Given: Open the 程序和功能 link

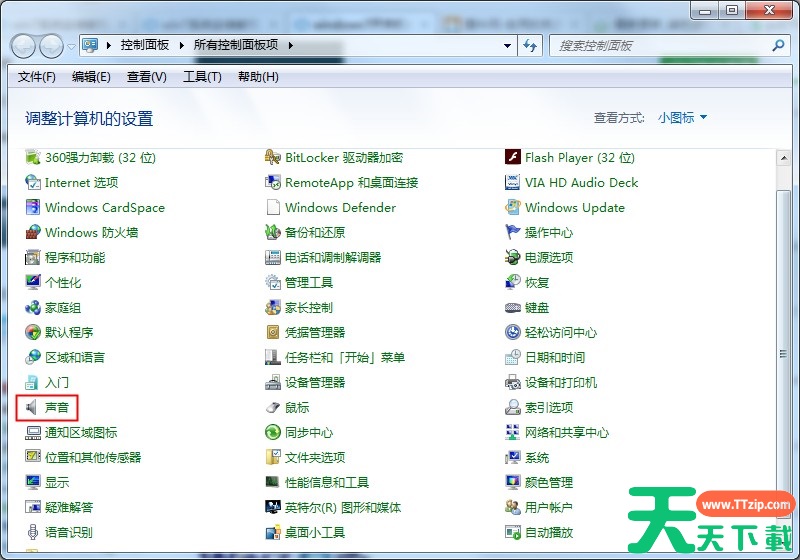Looking at the screenshot, I should coord(75,258).
